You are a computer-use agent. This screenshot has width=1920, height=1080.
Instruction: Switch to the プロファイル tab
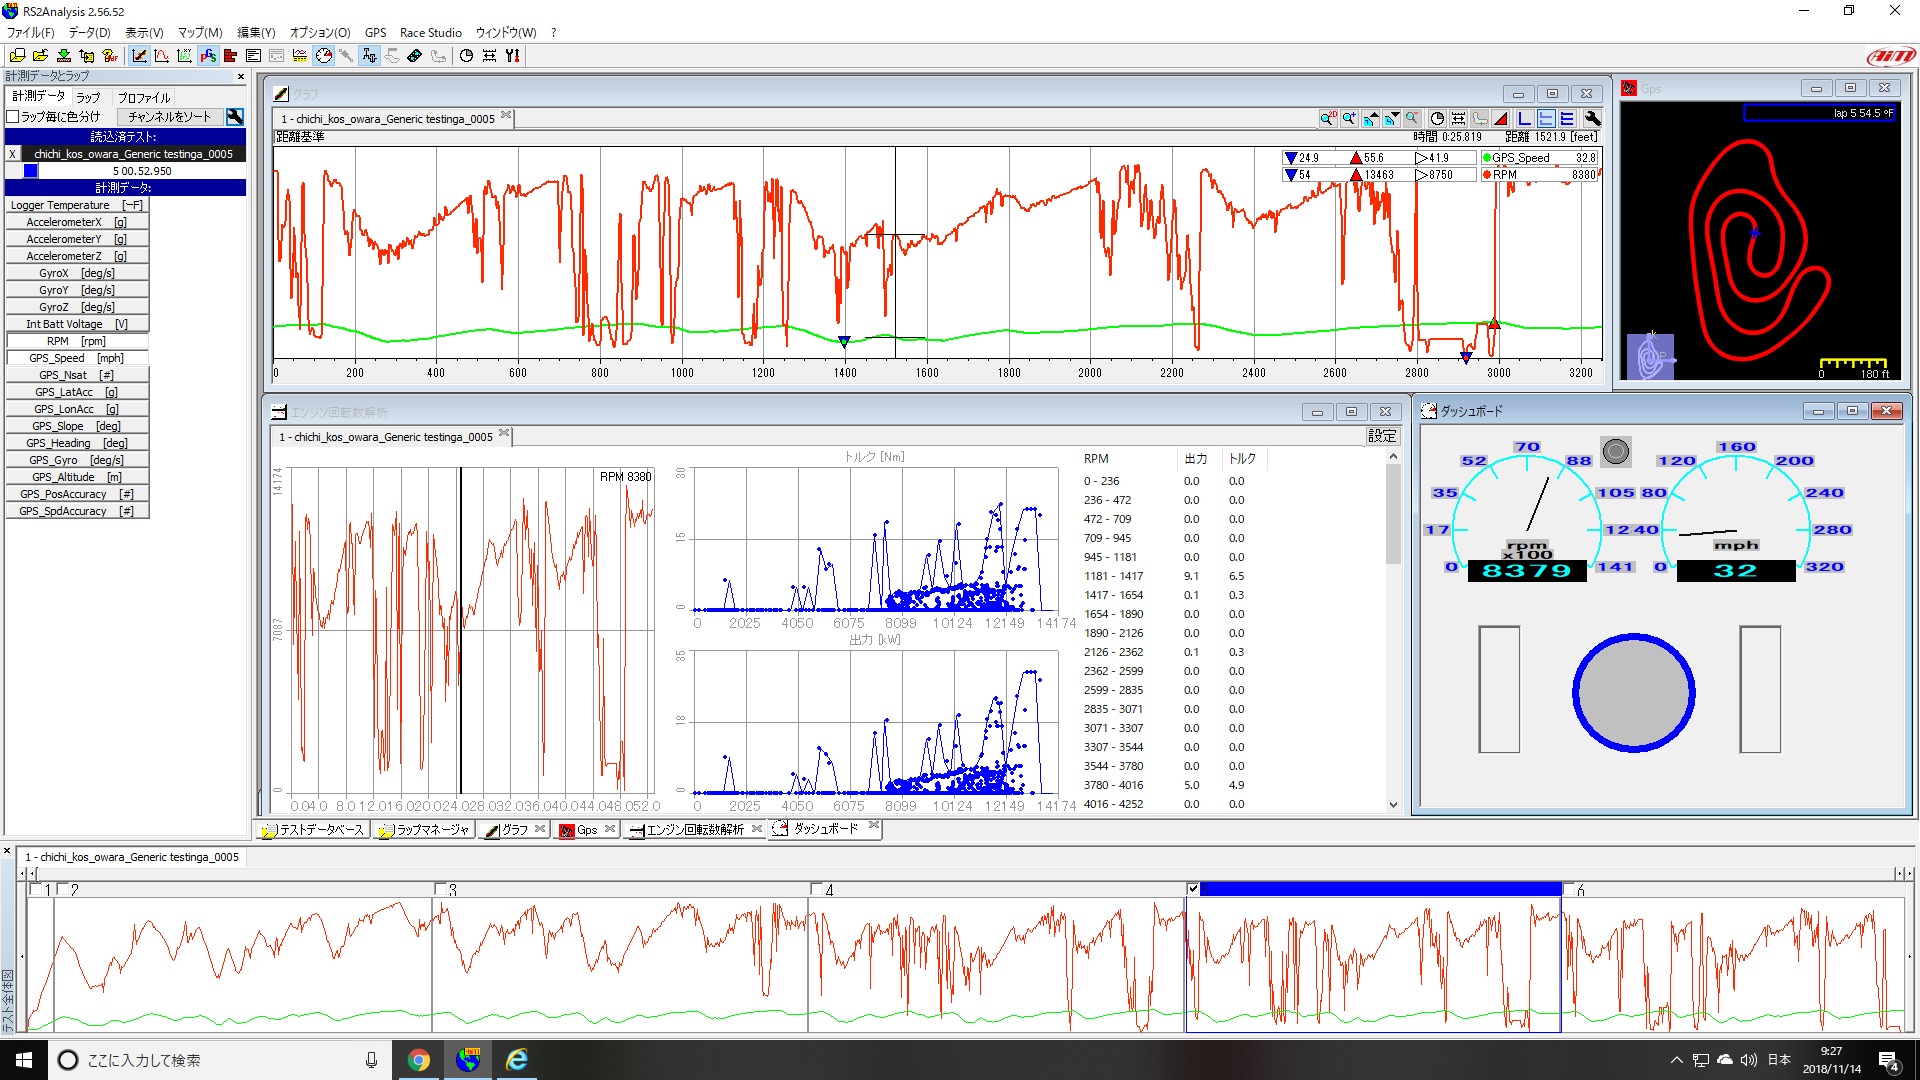(144, 97)
